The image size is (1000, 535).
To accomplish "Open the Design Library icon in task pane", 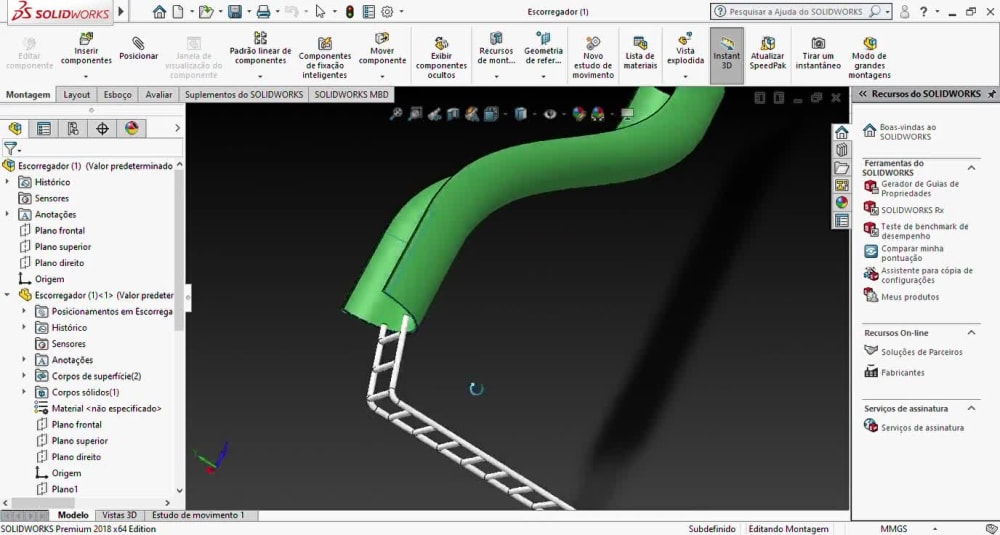I will pos(842,150).
